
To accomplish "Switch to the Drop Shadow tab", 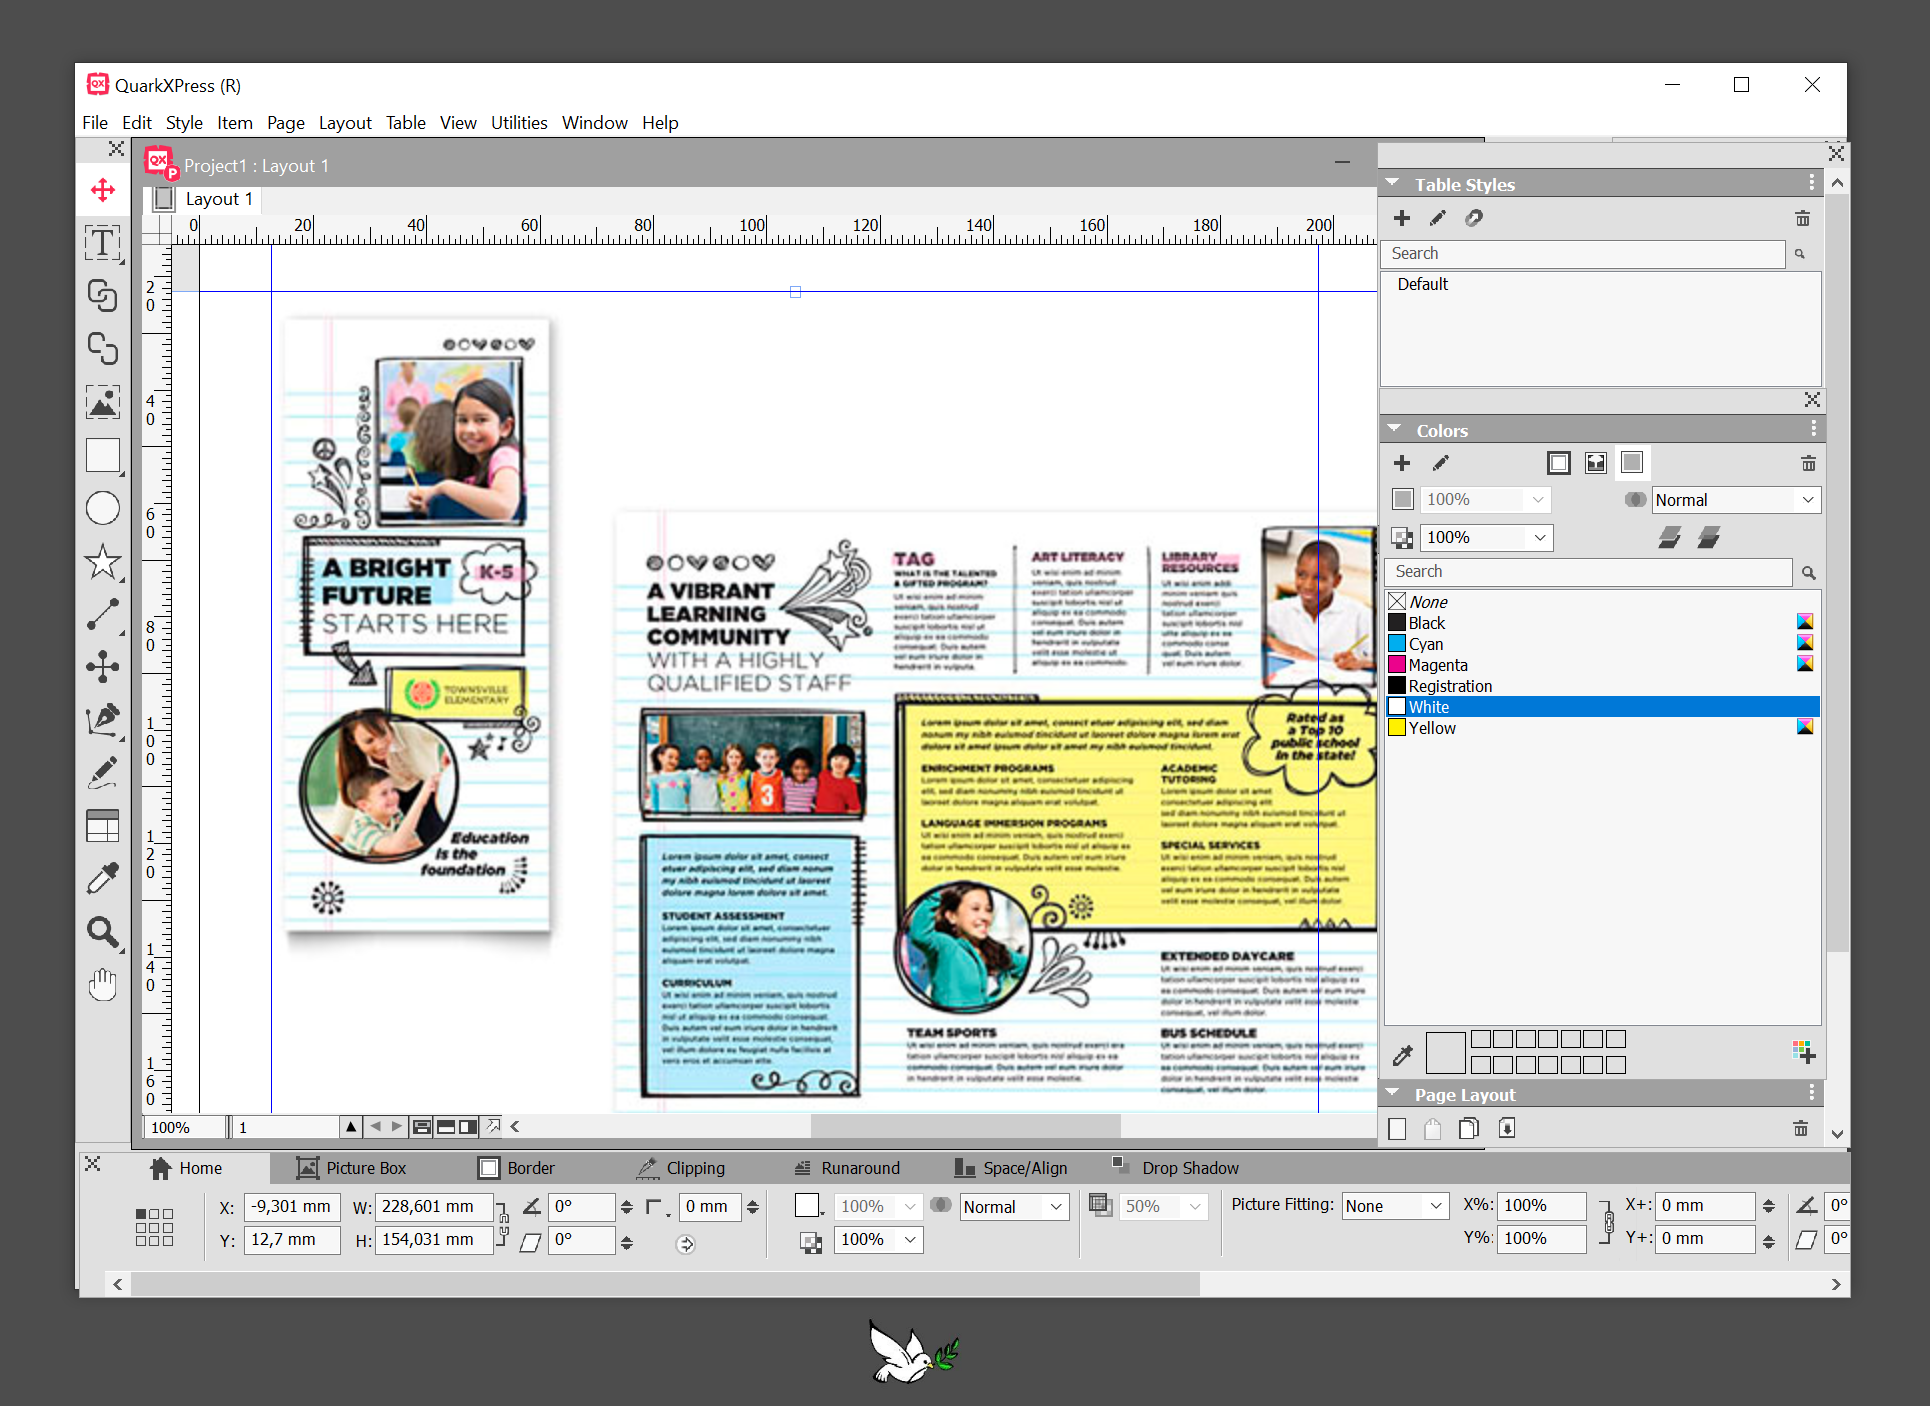I will click(x=1176, y=1168).
